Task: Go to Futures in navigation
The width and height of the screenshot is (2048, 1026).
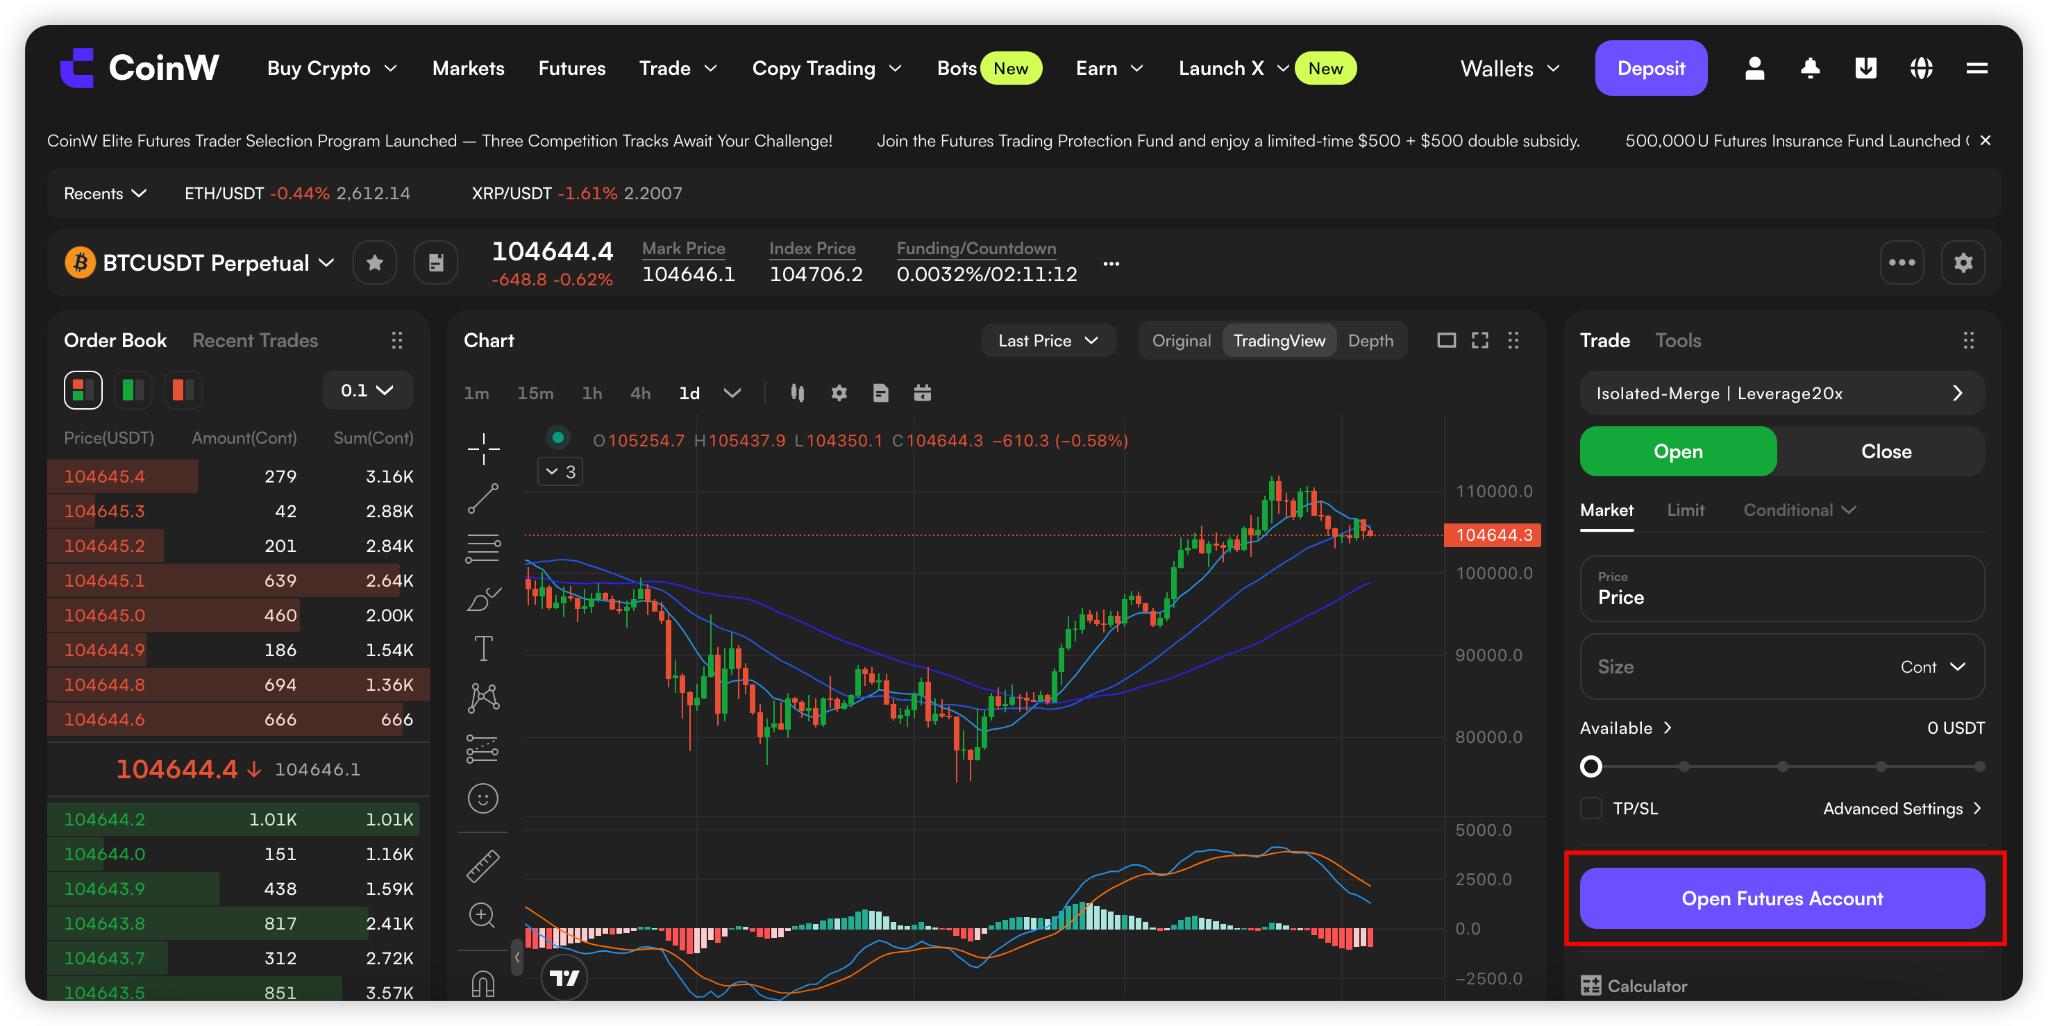Action: pyautogui.click(x=572, y=68)
